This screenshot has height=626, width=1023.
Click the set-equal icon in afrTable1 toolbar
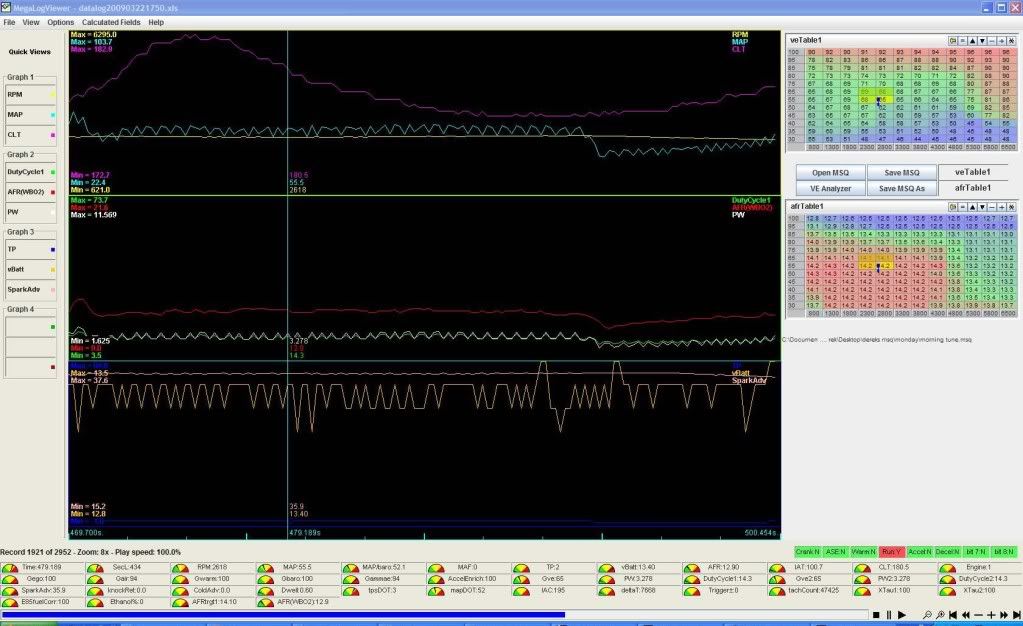coord(962,206)
